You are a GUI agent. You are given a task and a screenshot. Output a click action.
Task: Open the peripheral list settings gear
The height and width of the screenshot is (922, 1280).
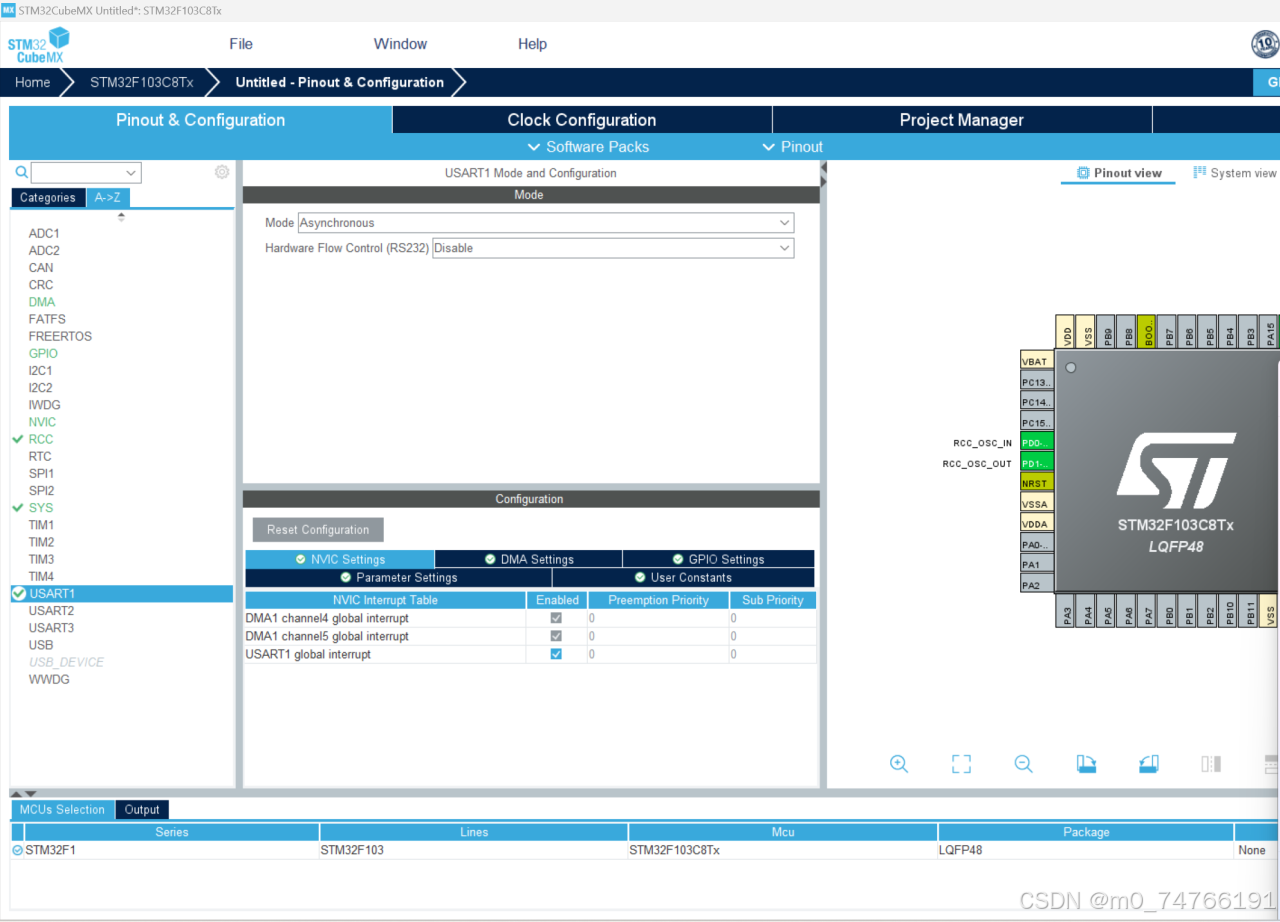[222, 172]
